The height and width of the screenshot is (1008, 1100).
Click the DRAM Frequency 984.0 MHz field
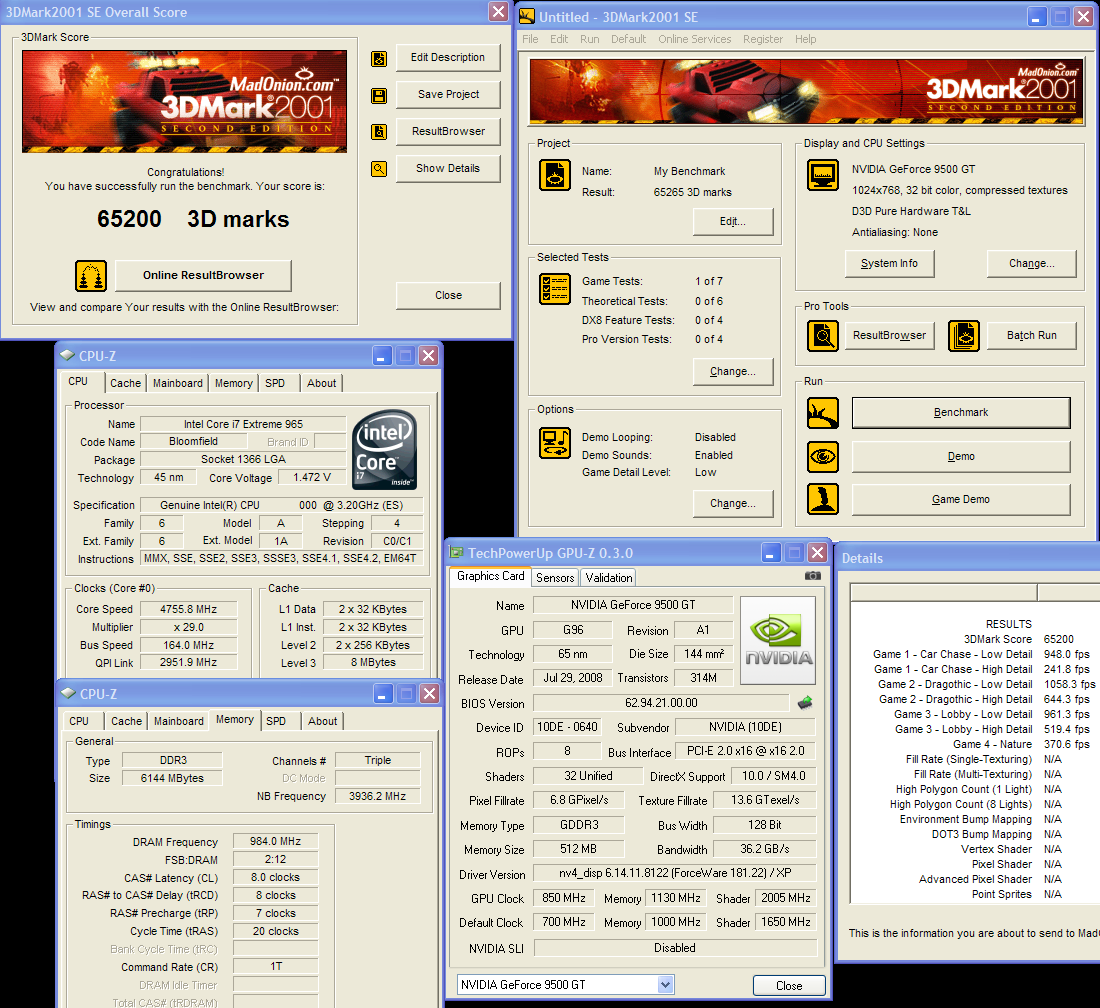(x=276, y=841)
